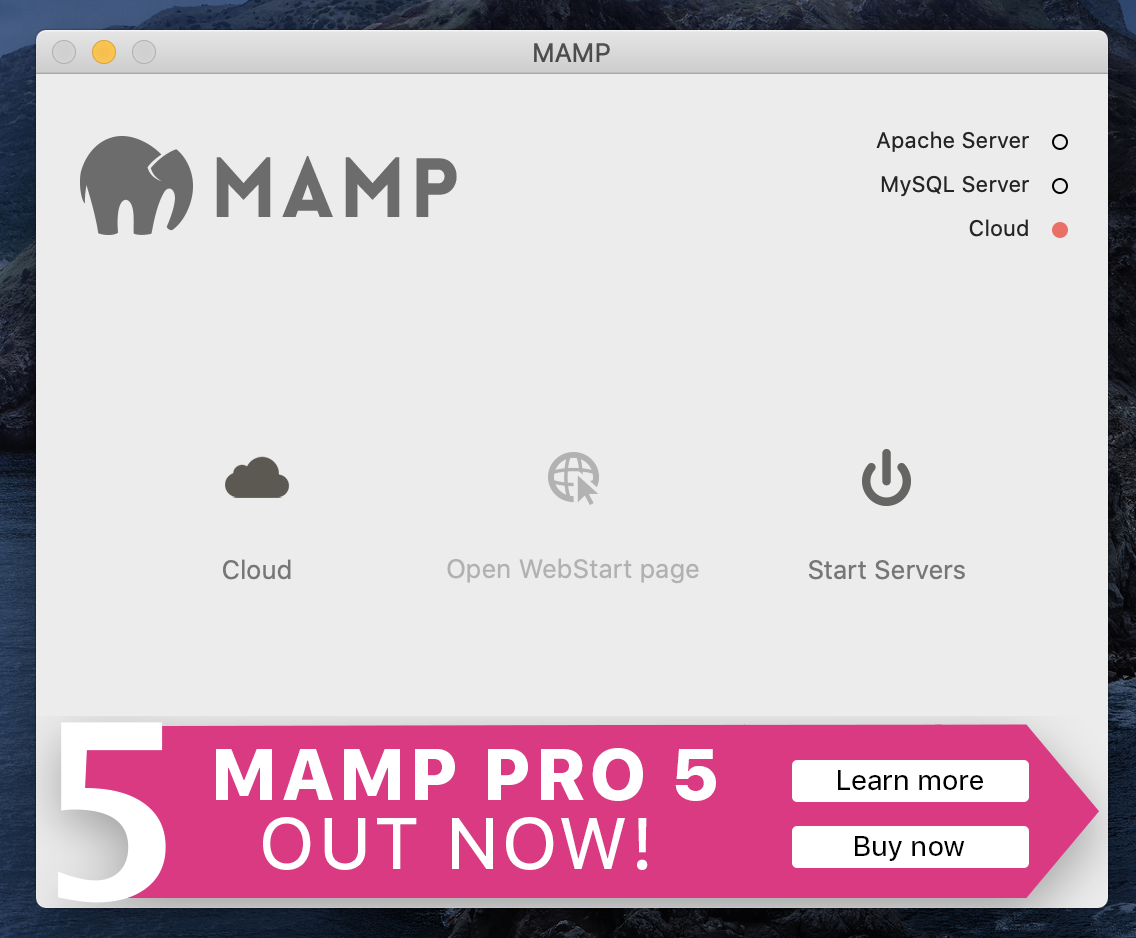Click the Apache Server text label
The image size is (1136, 938).
[x=952, y=141]
